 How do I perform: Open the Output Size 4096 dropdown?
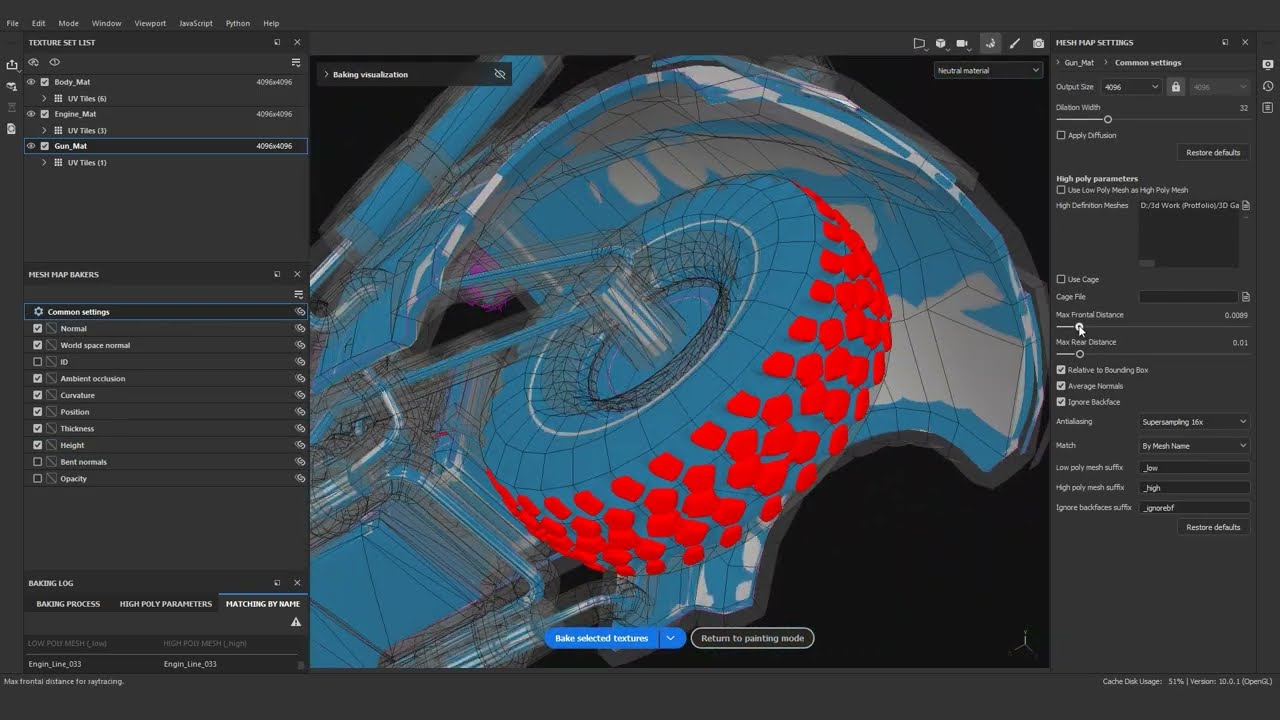pyautogui.click(x=1131, y=87)
